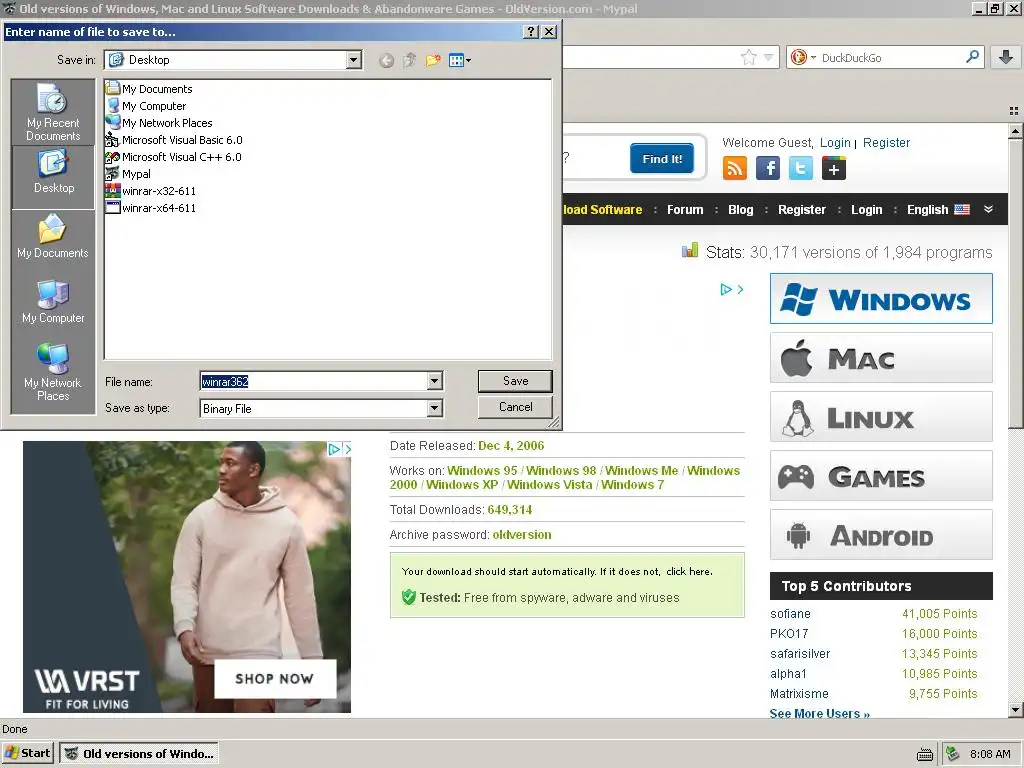Open the Android category banner
The width and height of the screenshot is (1024, 768).
click(x=881, y=535)
